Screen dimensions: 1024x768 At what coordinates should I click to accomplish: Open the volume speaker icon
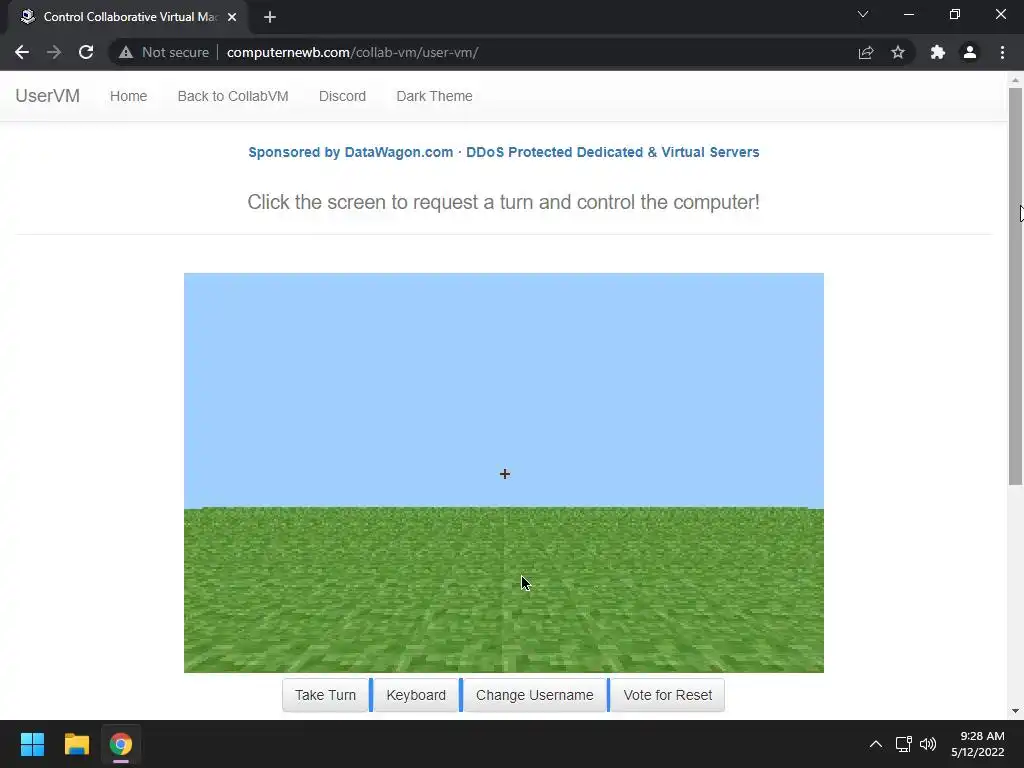click(928, 744)
